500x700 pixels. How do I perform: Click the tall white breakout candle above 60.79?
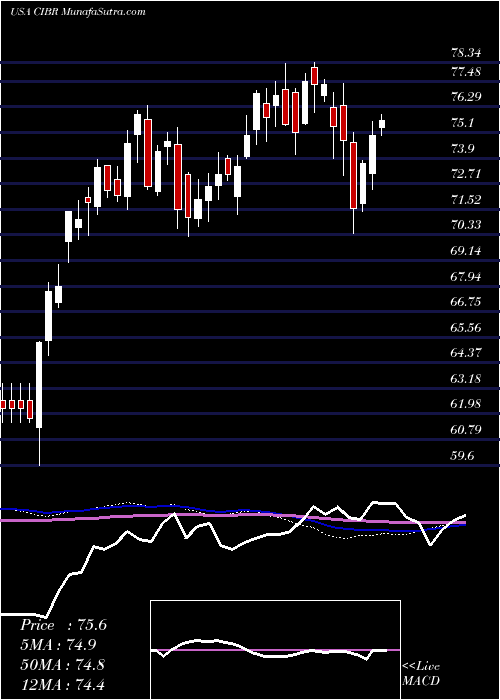point(39,384)
